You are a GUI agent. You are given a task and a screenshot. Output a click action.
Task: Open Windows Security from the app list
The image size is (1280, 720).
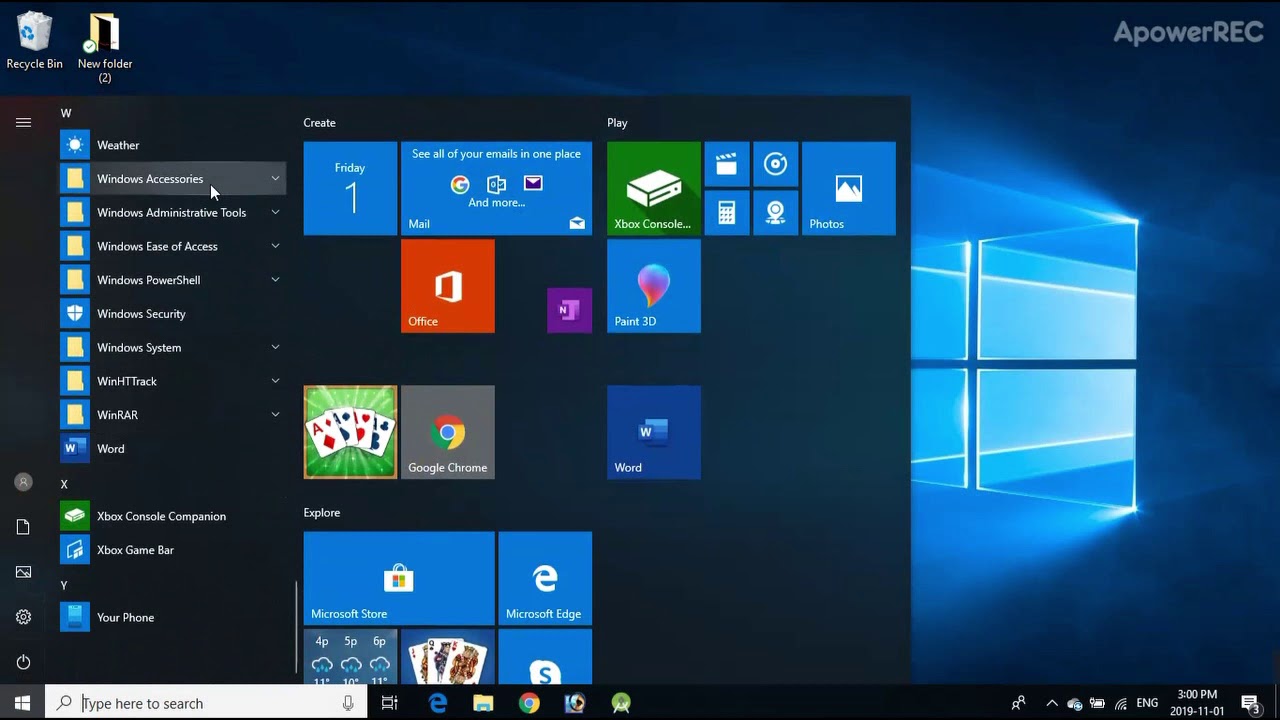tap(173, 314)
